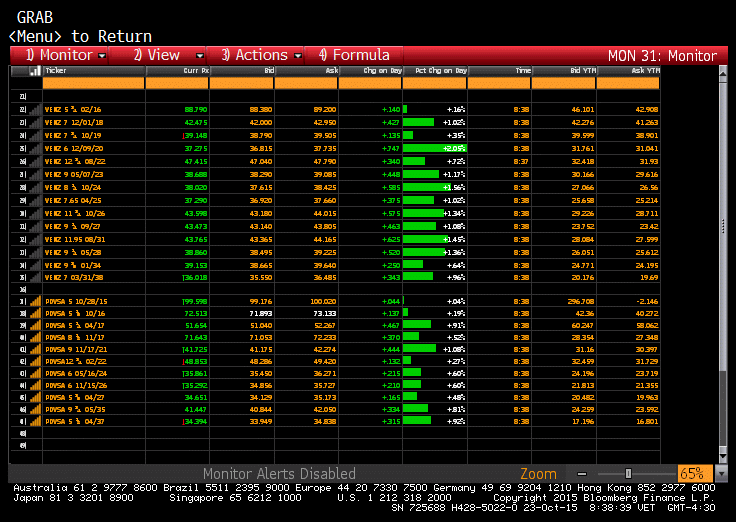The image size is (736, 522).
Task: Click chart icon for VENZ 7.65 04/25 row
Action: tap(35, 200)
